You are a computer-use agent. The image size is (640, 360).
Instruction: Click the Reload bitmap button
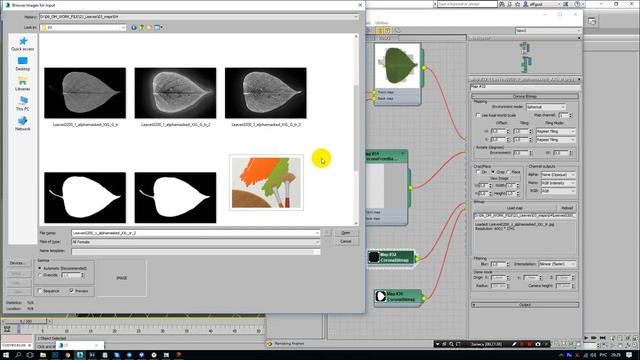[567, 208]
